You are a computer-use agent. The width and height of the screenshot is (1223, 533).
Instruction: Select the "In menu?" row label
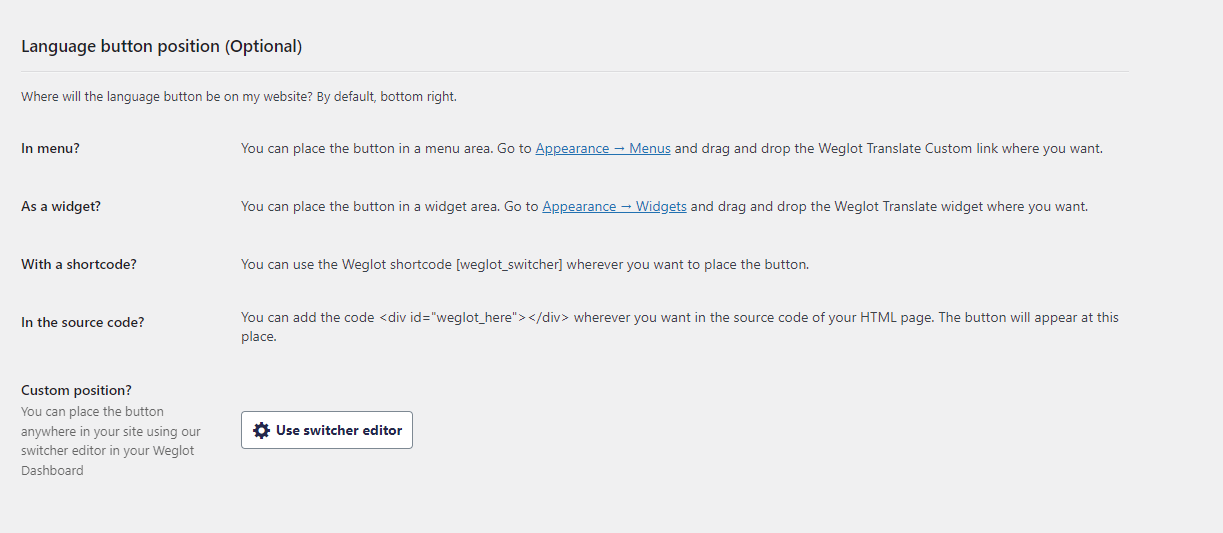(50, 148)
